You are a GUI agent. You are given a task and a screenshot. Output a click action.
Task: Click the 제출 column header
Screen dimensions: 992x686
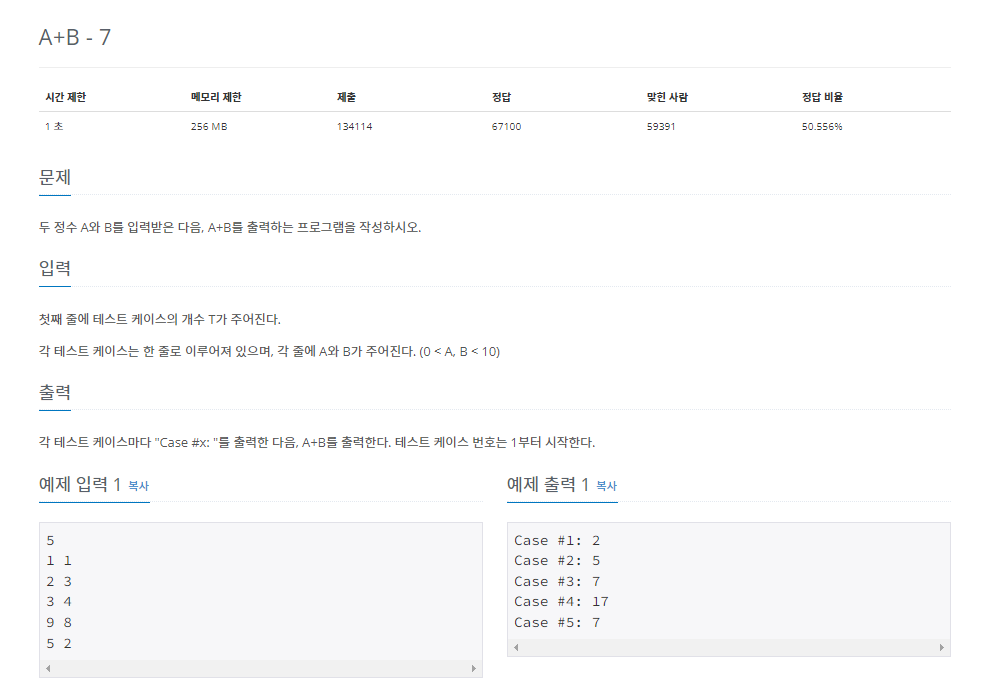[x=346, y=97]
